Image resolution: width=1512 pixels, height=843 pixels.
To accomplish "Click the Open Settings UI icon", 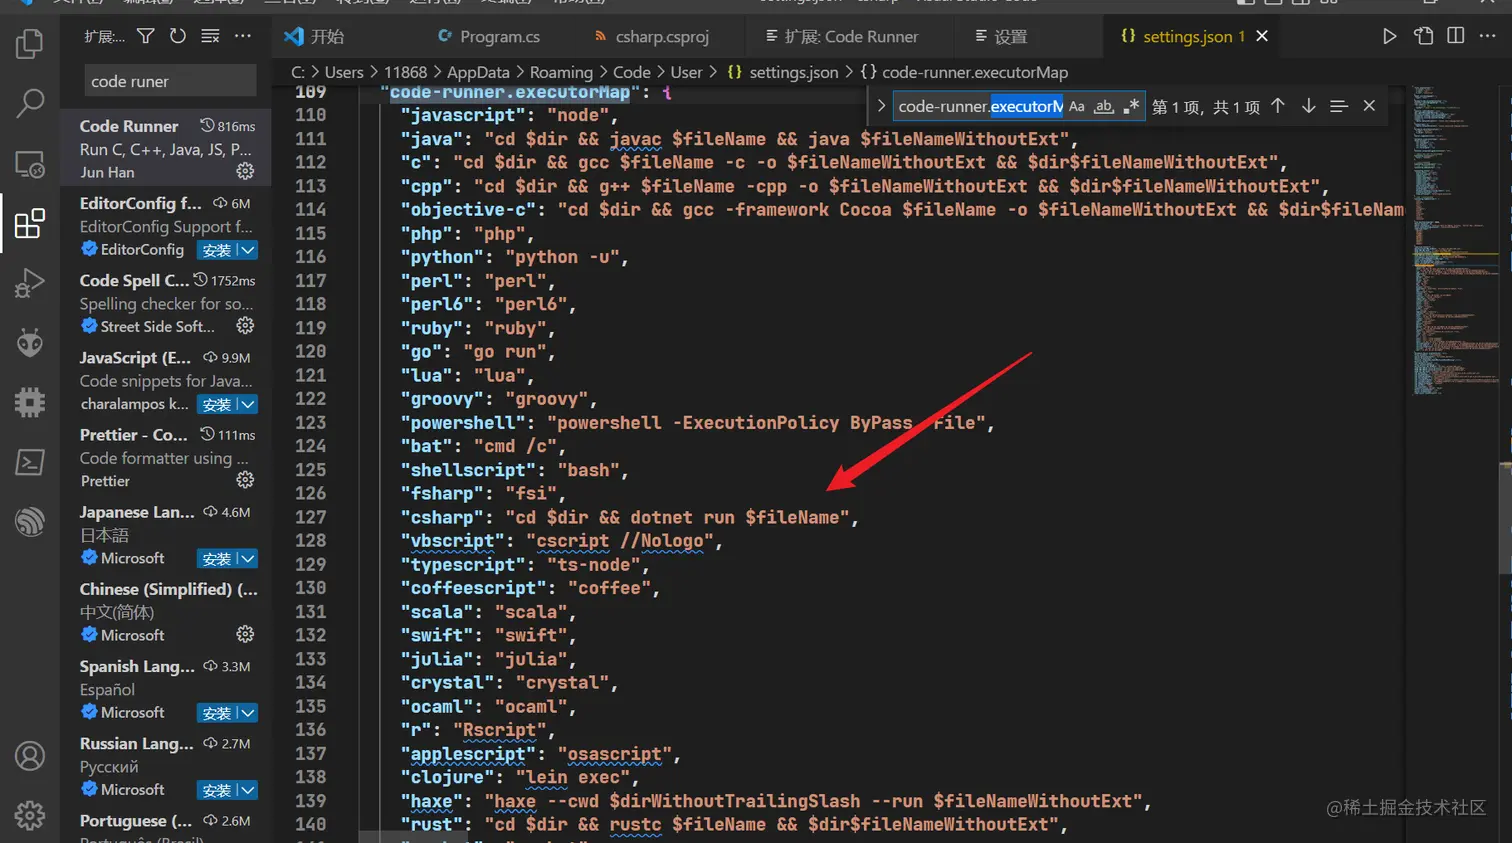I will 1423,36.
